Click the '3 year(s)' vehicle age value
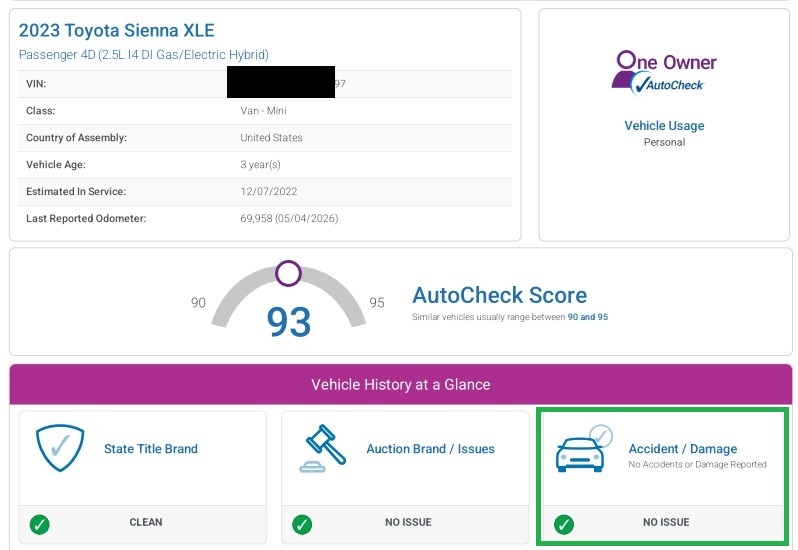798x550 pixels. pyautogui.click(x=260, y=165)
